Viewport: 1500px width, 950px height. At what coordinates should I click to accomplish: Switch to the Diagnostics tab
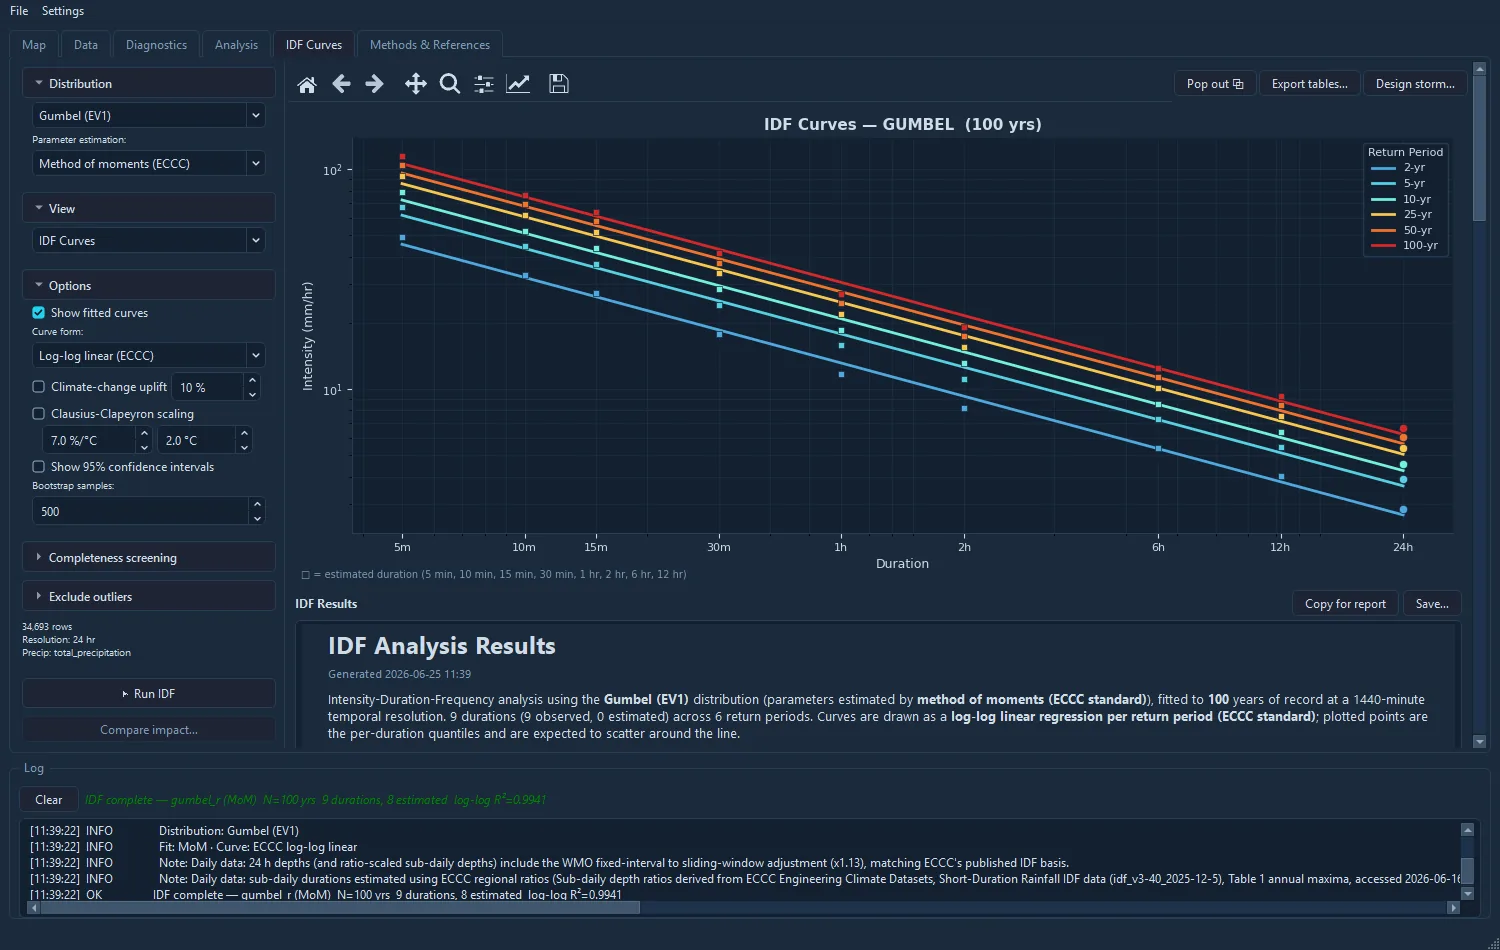[156, 45]
